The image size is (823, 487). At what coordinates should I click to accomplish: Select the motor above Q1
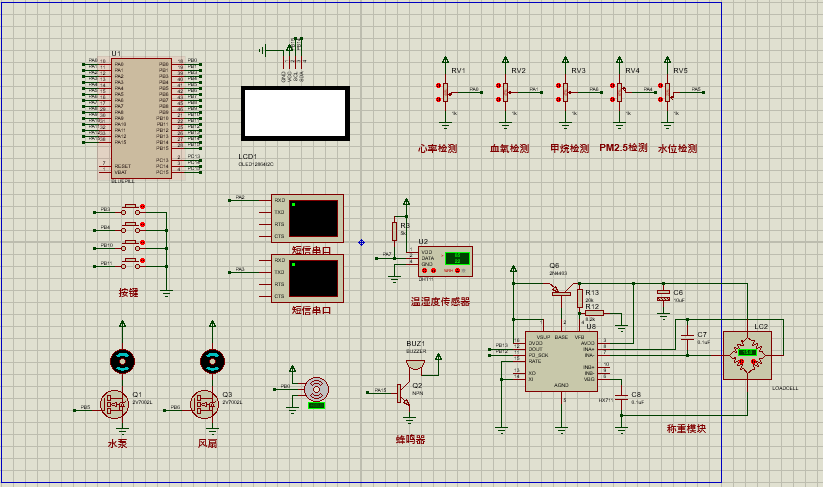click(x=122, y=361)
